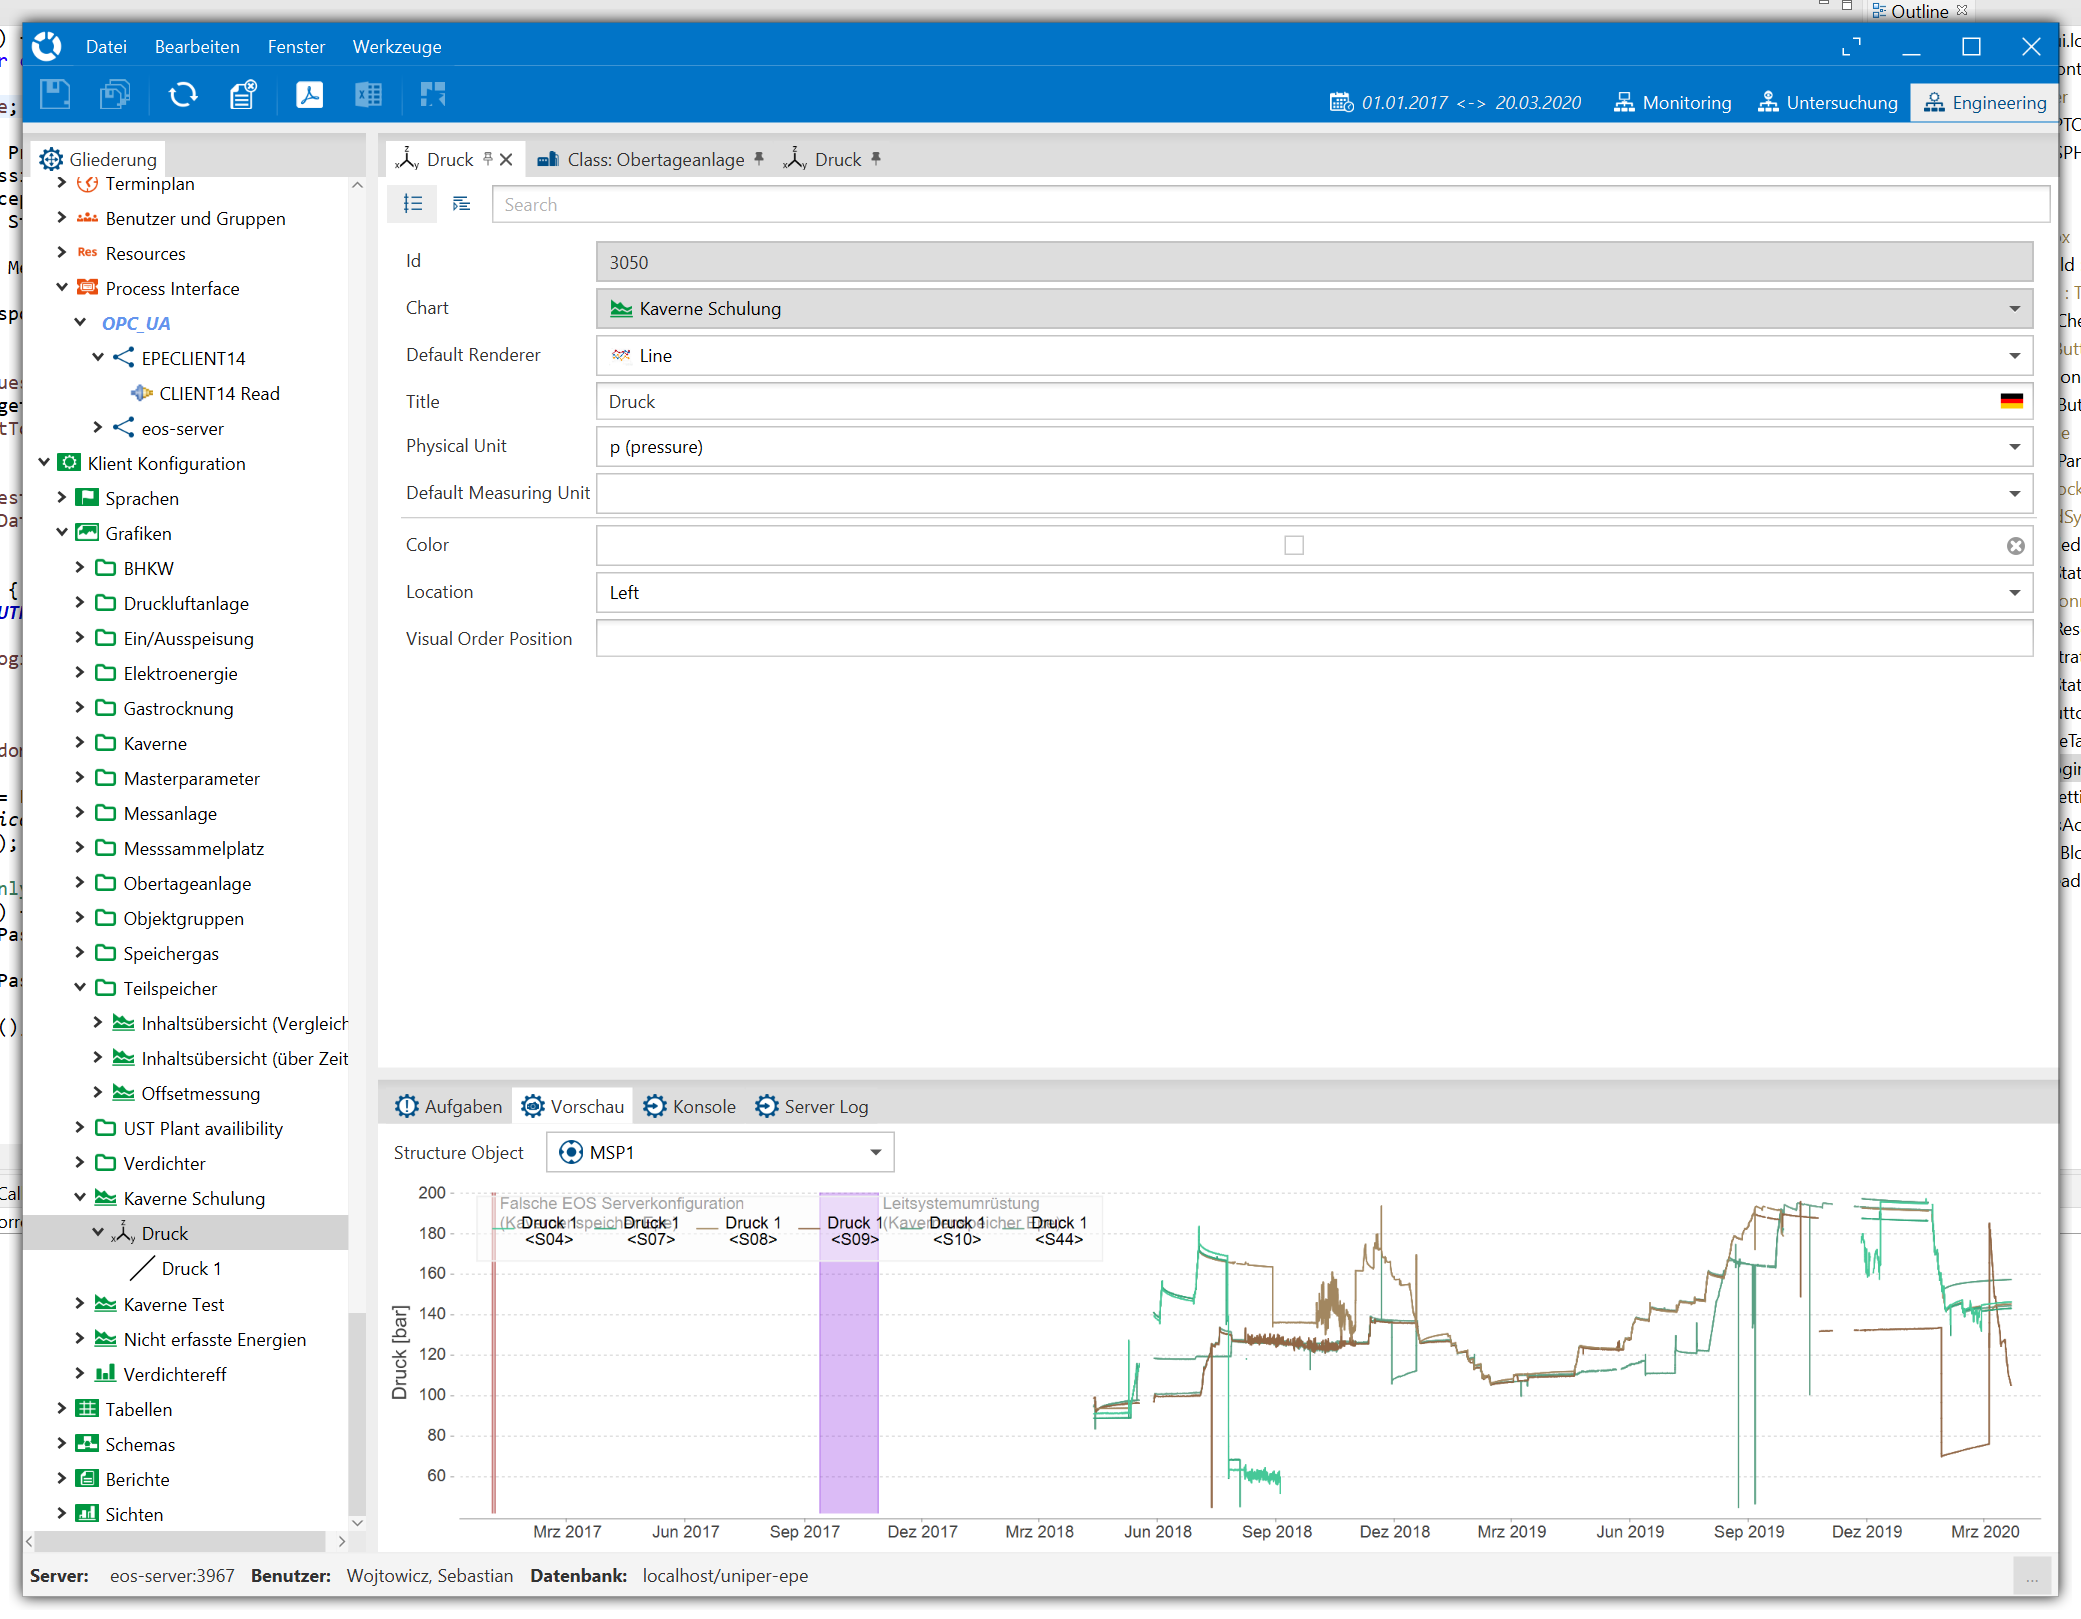
Task: Click the Search input field
Action: pyautogui.click(x=1270, y=204)
